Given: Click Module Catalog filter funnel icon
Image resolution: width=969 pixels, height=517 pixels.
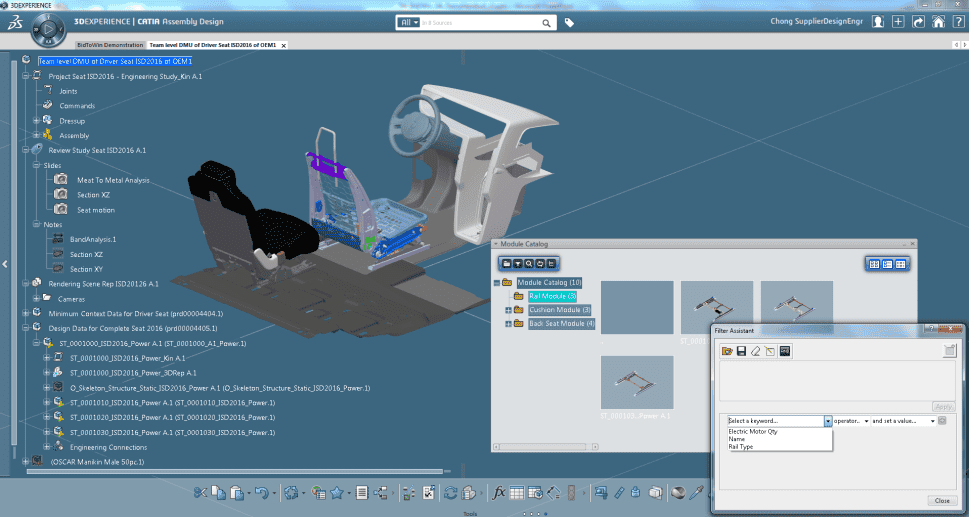Looking at the screenshot, I should pos(517,263).
